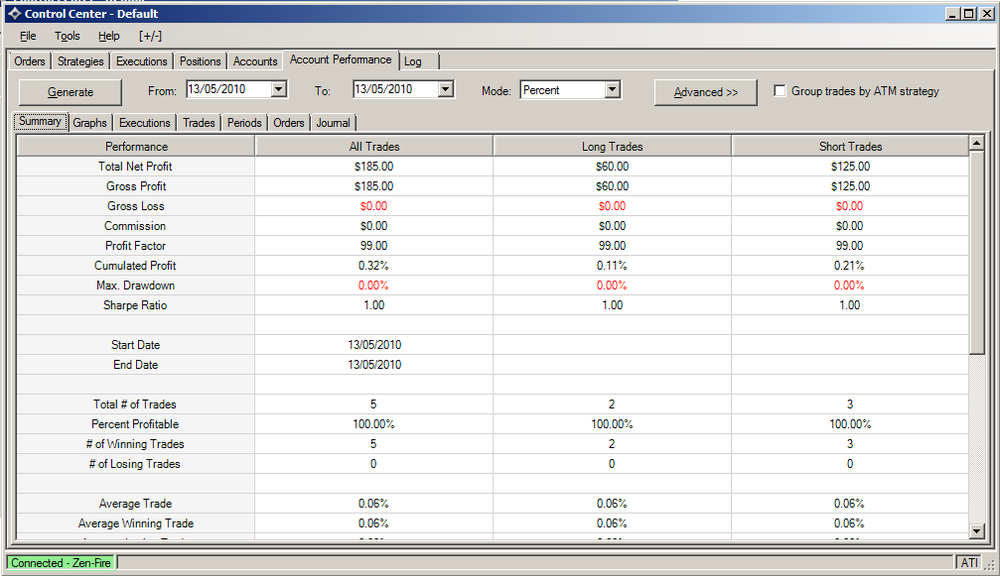The width and height of the screenshot is (1000, 576).
Task: Click the End Date row label
Action: point(135,365)
